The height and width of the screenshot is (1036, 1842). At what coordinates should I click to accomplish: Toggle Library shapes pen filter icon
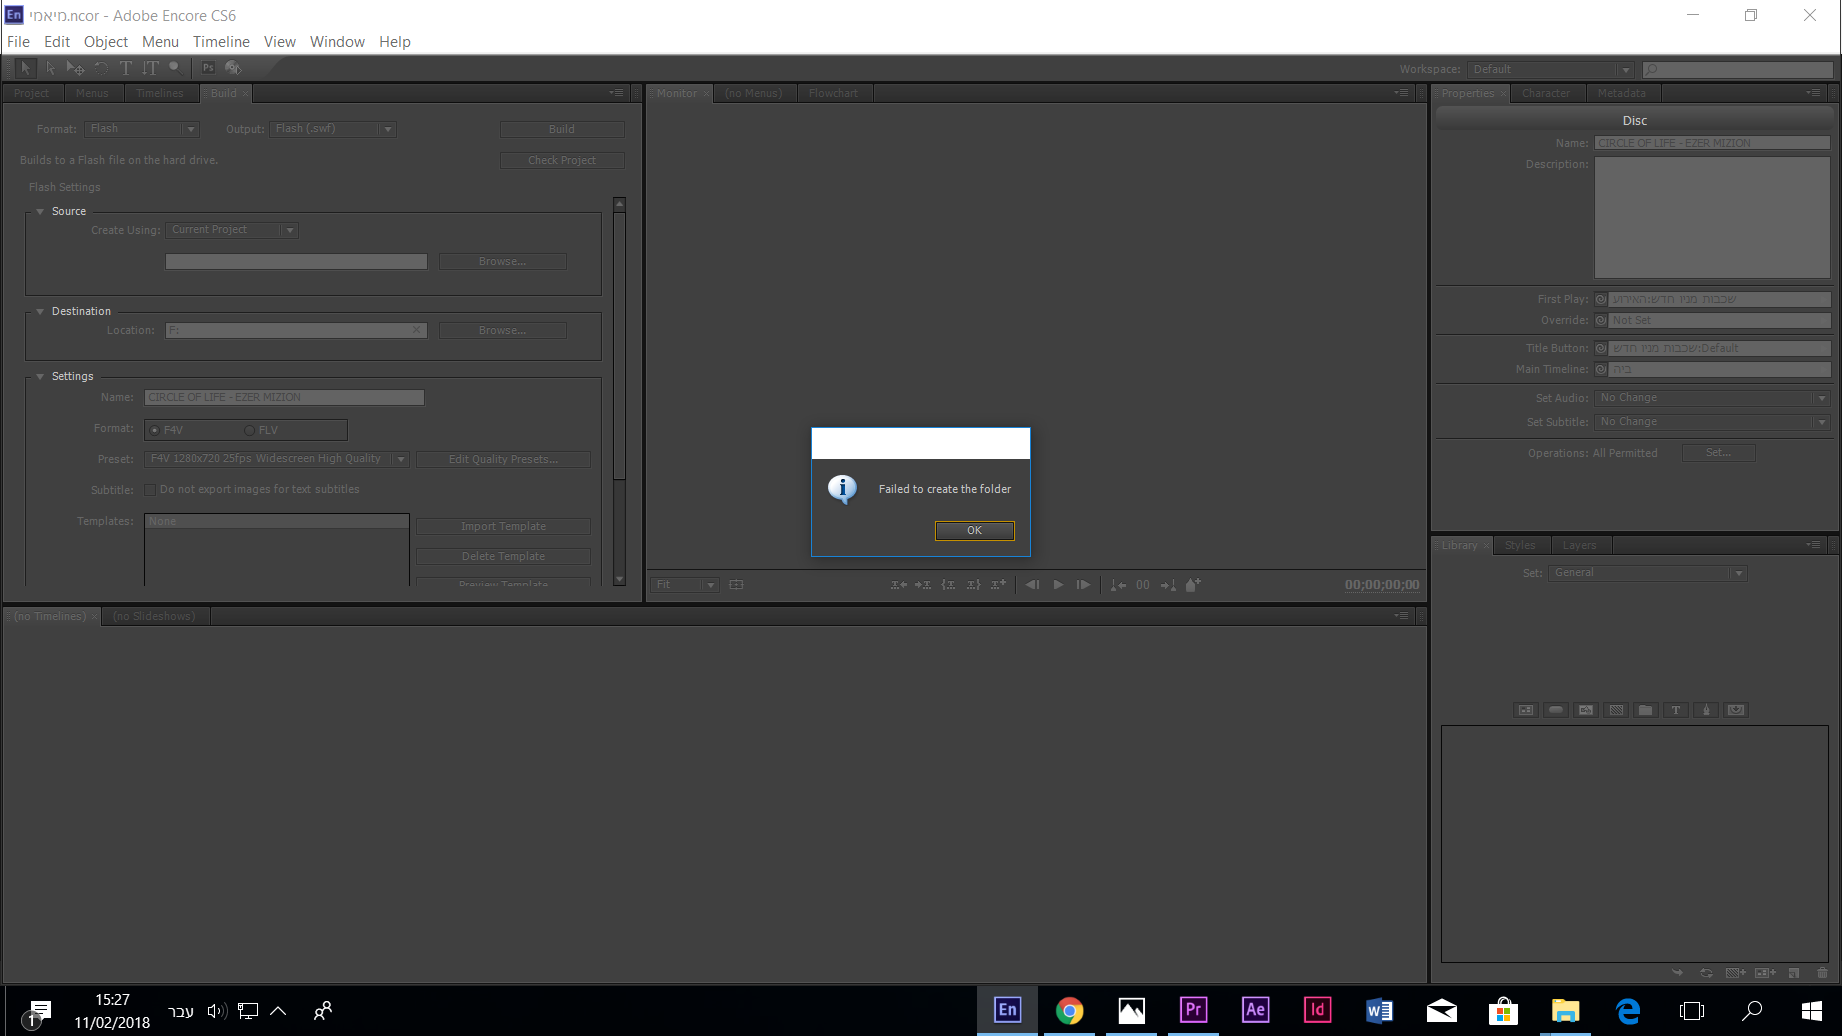1706,710
